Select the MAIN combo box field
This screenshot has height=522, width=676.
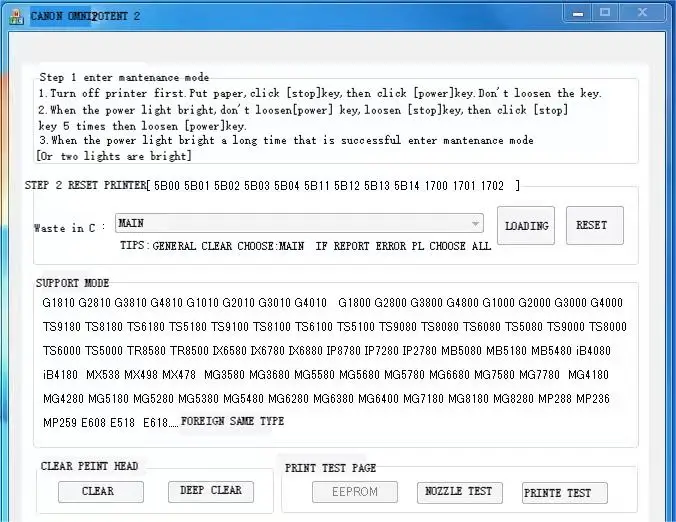(x=299, y=223)
